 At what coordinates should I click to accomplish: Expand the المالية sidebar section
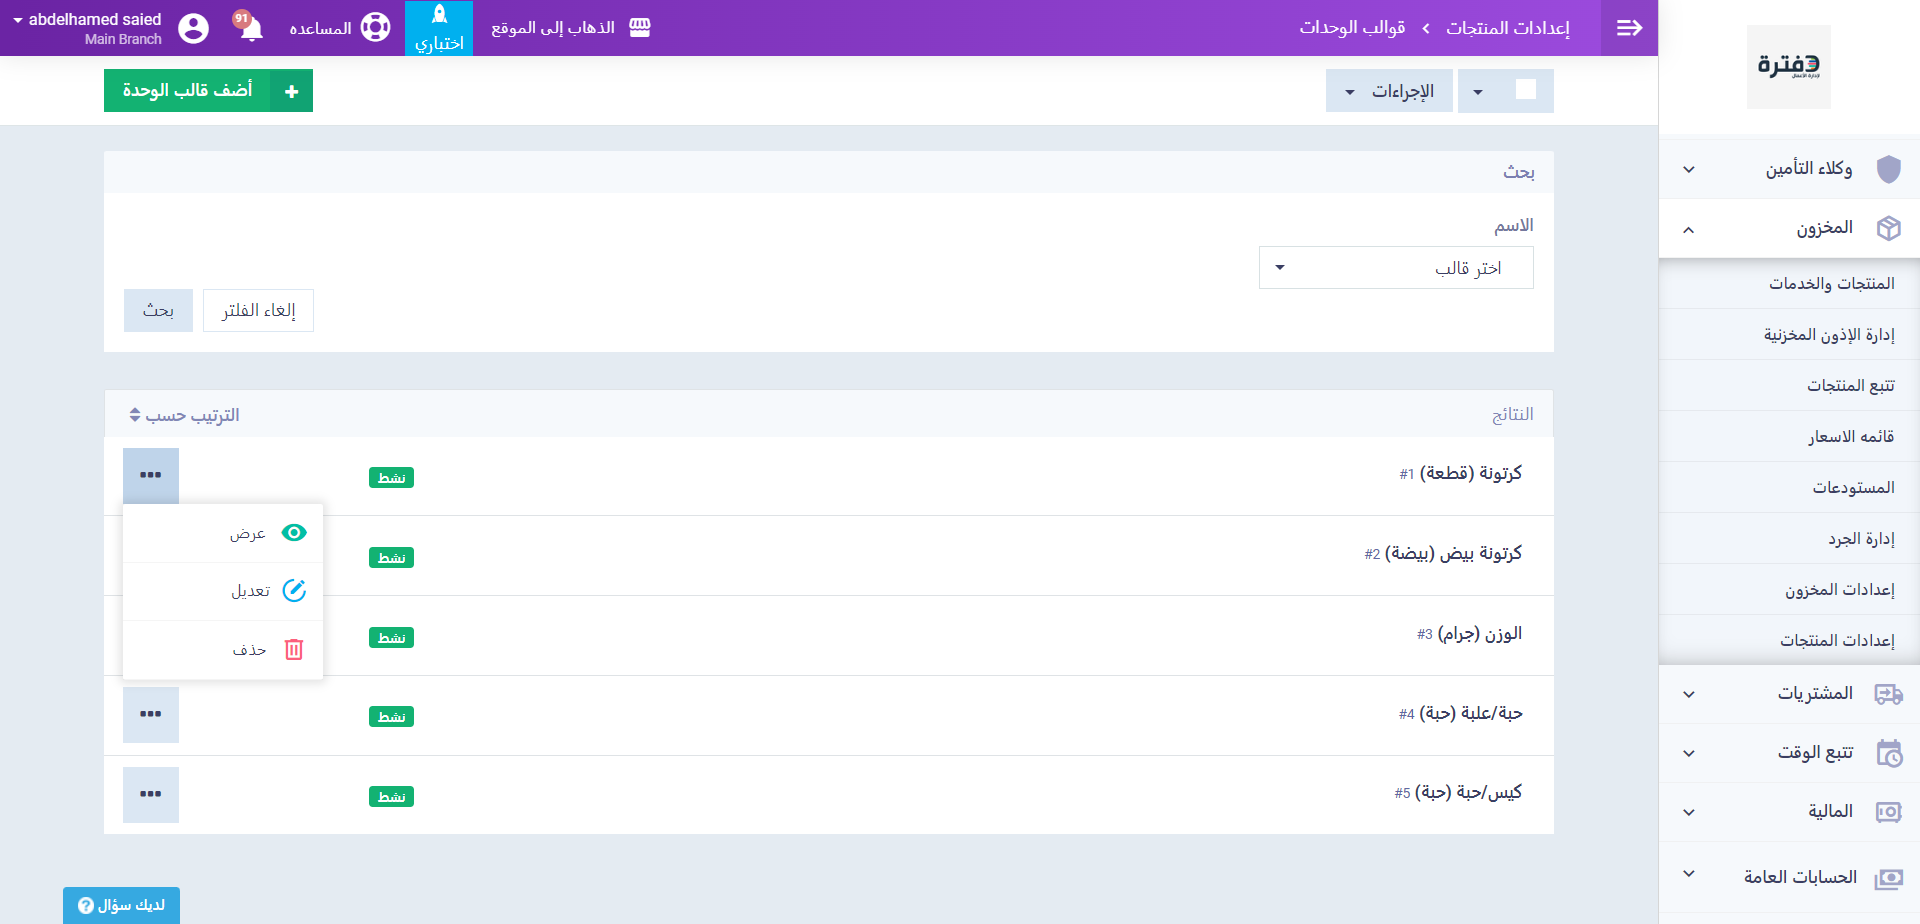(1689, 812)
